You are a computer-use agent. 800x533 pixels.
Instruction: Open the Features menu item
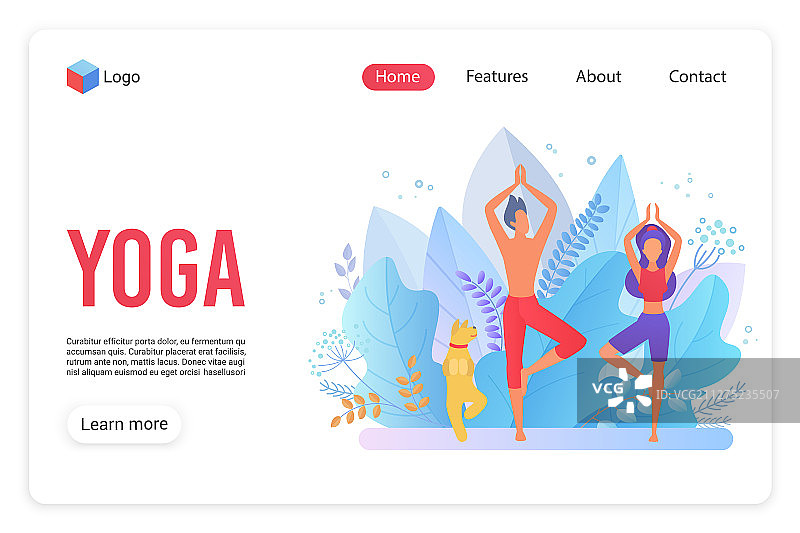pyautogui.click(x=496, y=77)
